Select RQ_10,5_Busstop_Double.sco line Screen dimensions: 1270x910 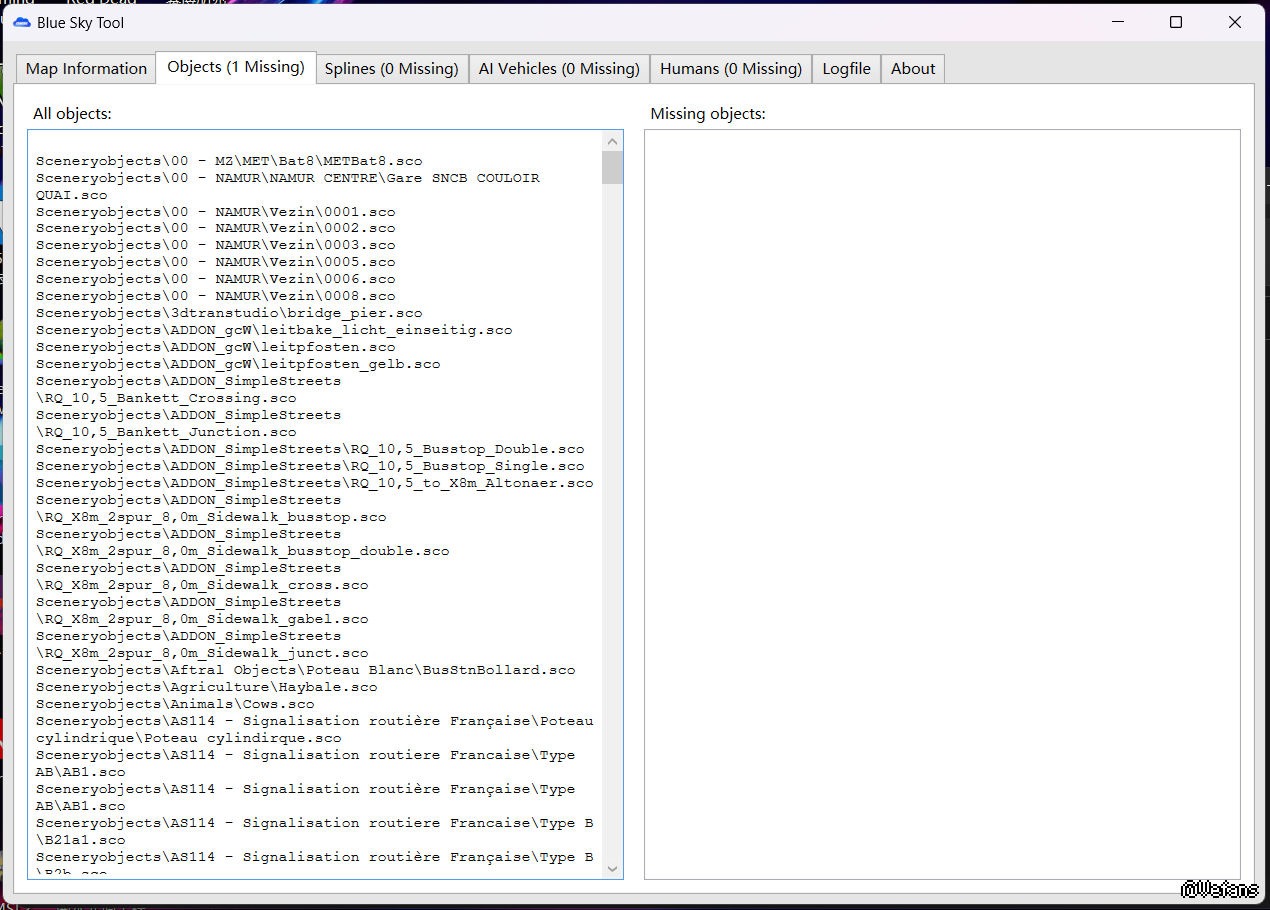(310, 450)
